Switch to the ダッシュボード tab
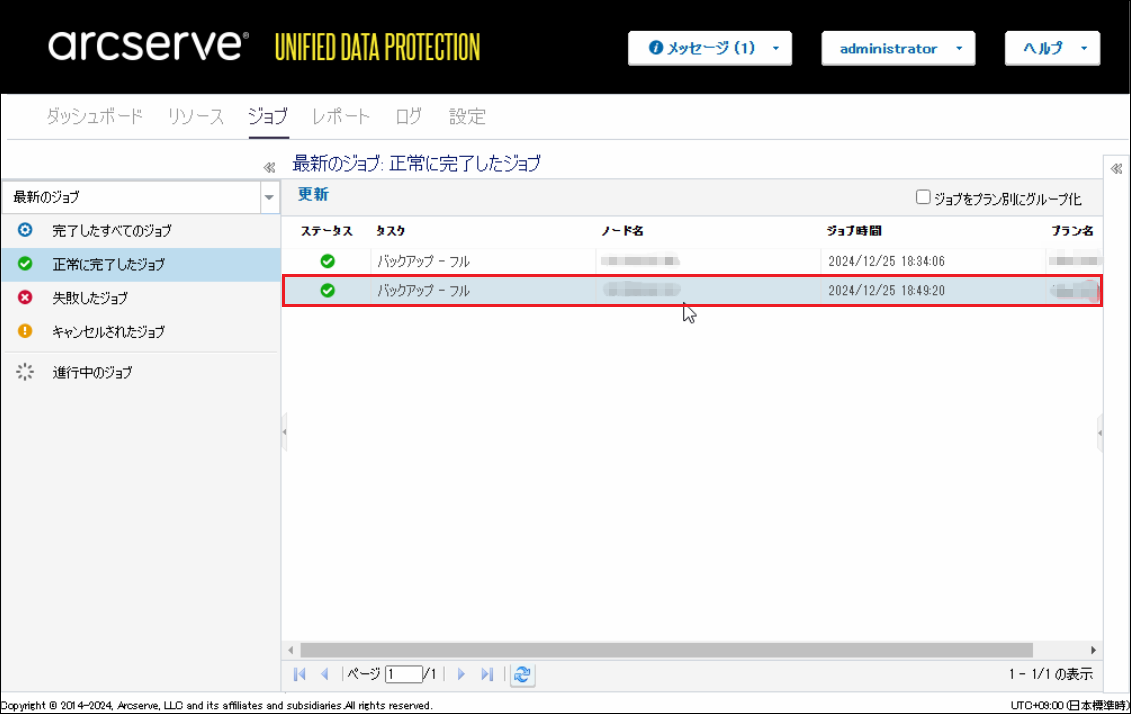Image resolution: width=1131 pixels, height=714 pixels. (x=95, y=117)
